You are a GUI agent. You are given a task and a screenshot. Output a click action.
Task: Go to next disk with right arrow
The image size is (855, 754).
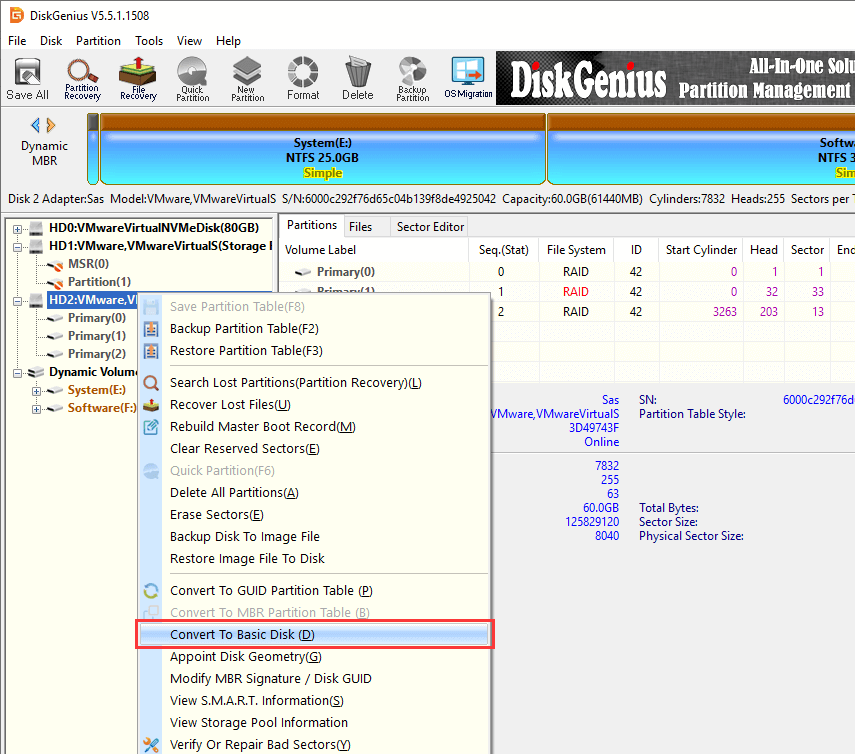click(51, 125)
